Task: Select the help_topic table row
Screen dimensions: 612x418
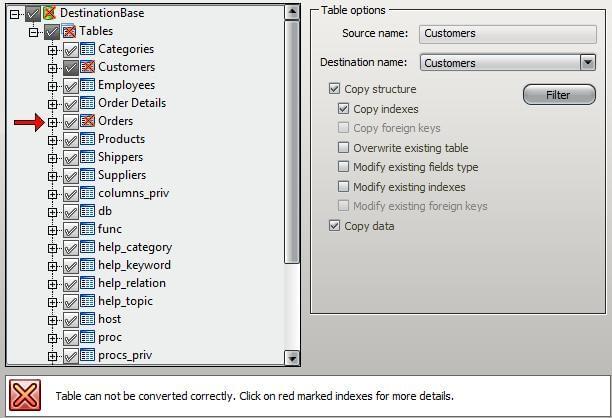Action: coord(125,301)
